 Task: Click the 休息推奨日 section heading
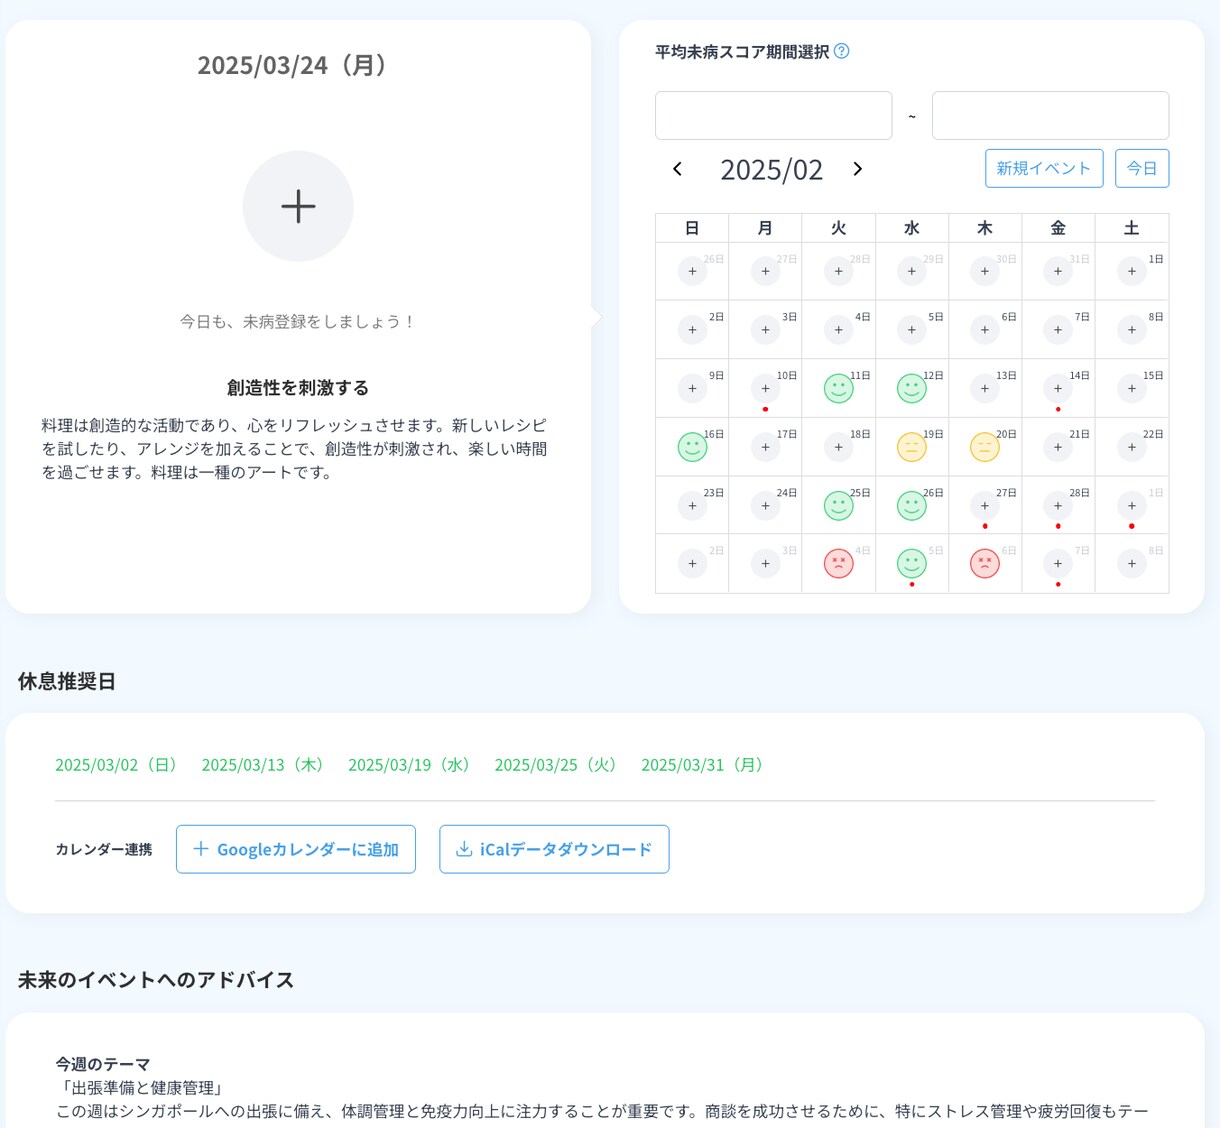[x=67, y=681]
